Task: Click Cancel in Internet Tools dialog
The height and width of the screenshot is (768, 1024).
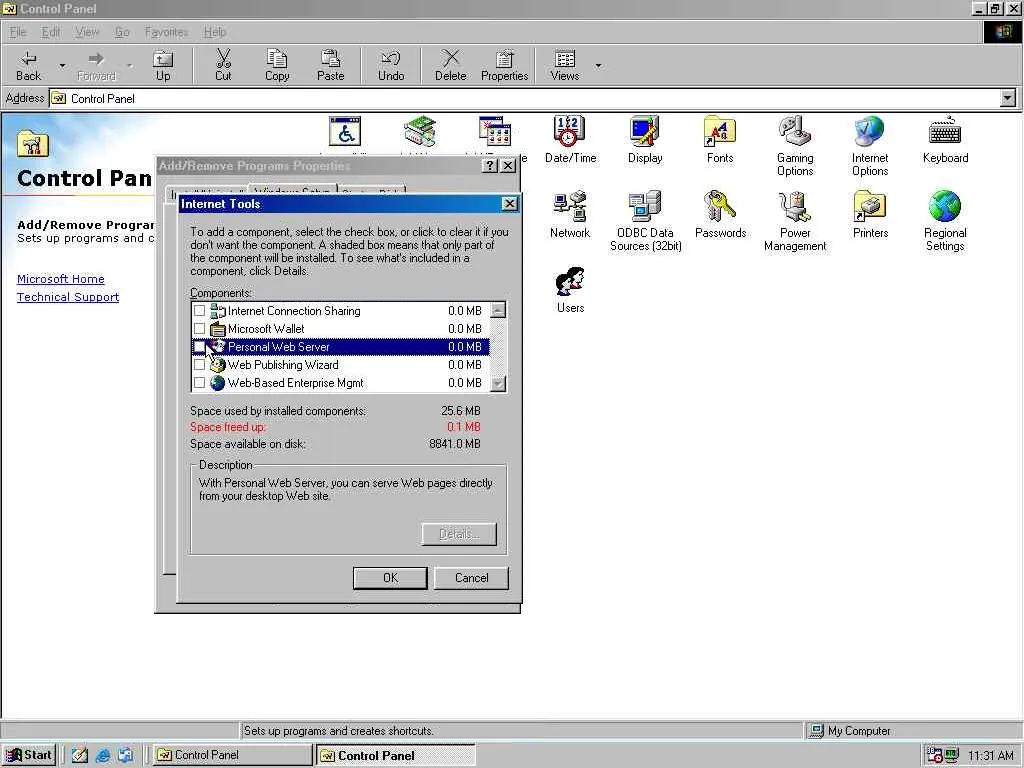Action: [471, 578]
